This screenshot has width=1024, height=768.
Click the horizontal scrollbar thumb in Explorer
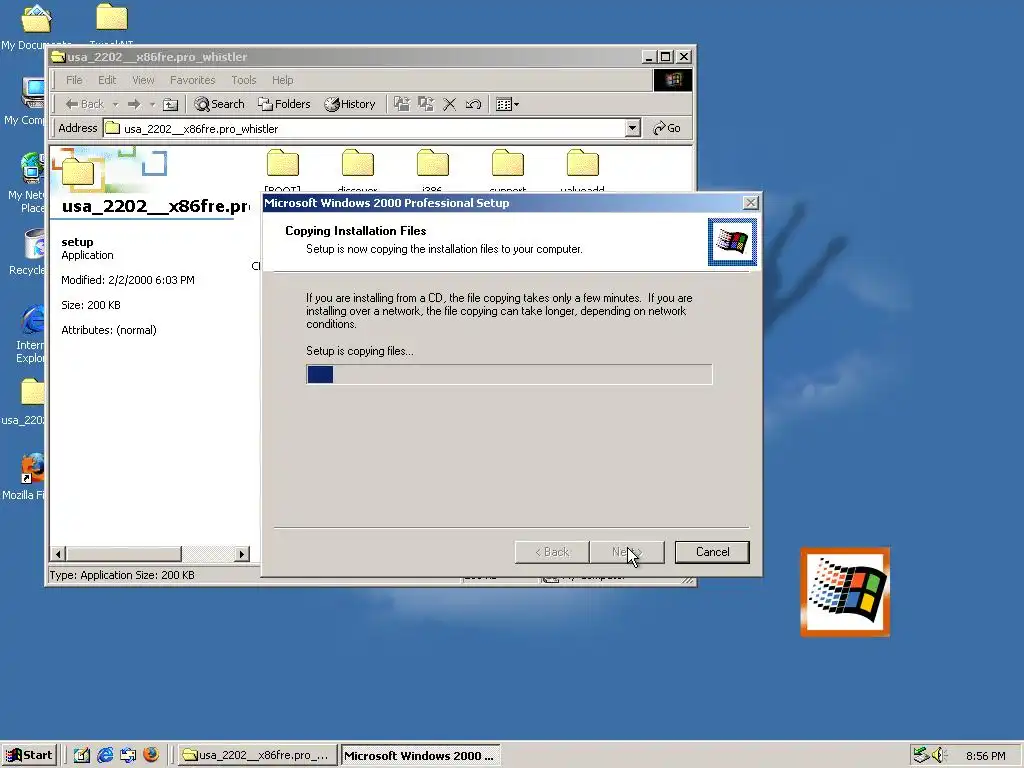123,554
